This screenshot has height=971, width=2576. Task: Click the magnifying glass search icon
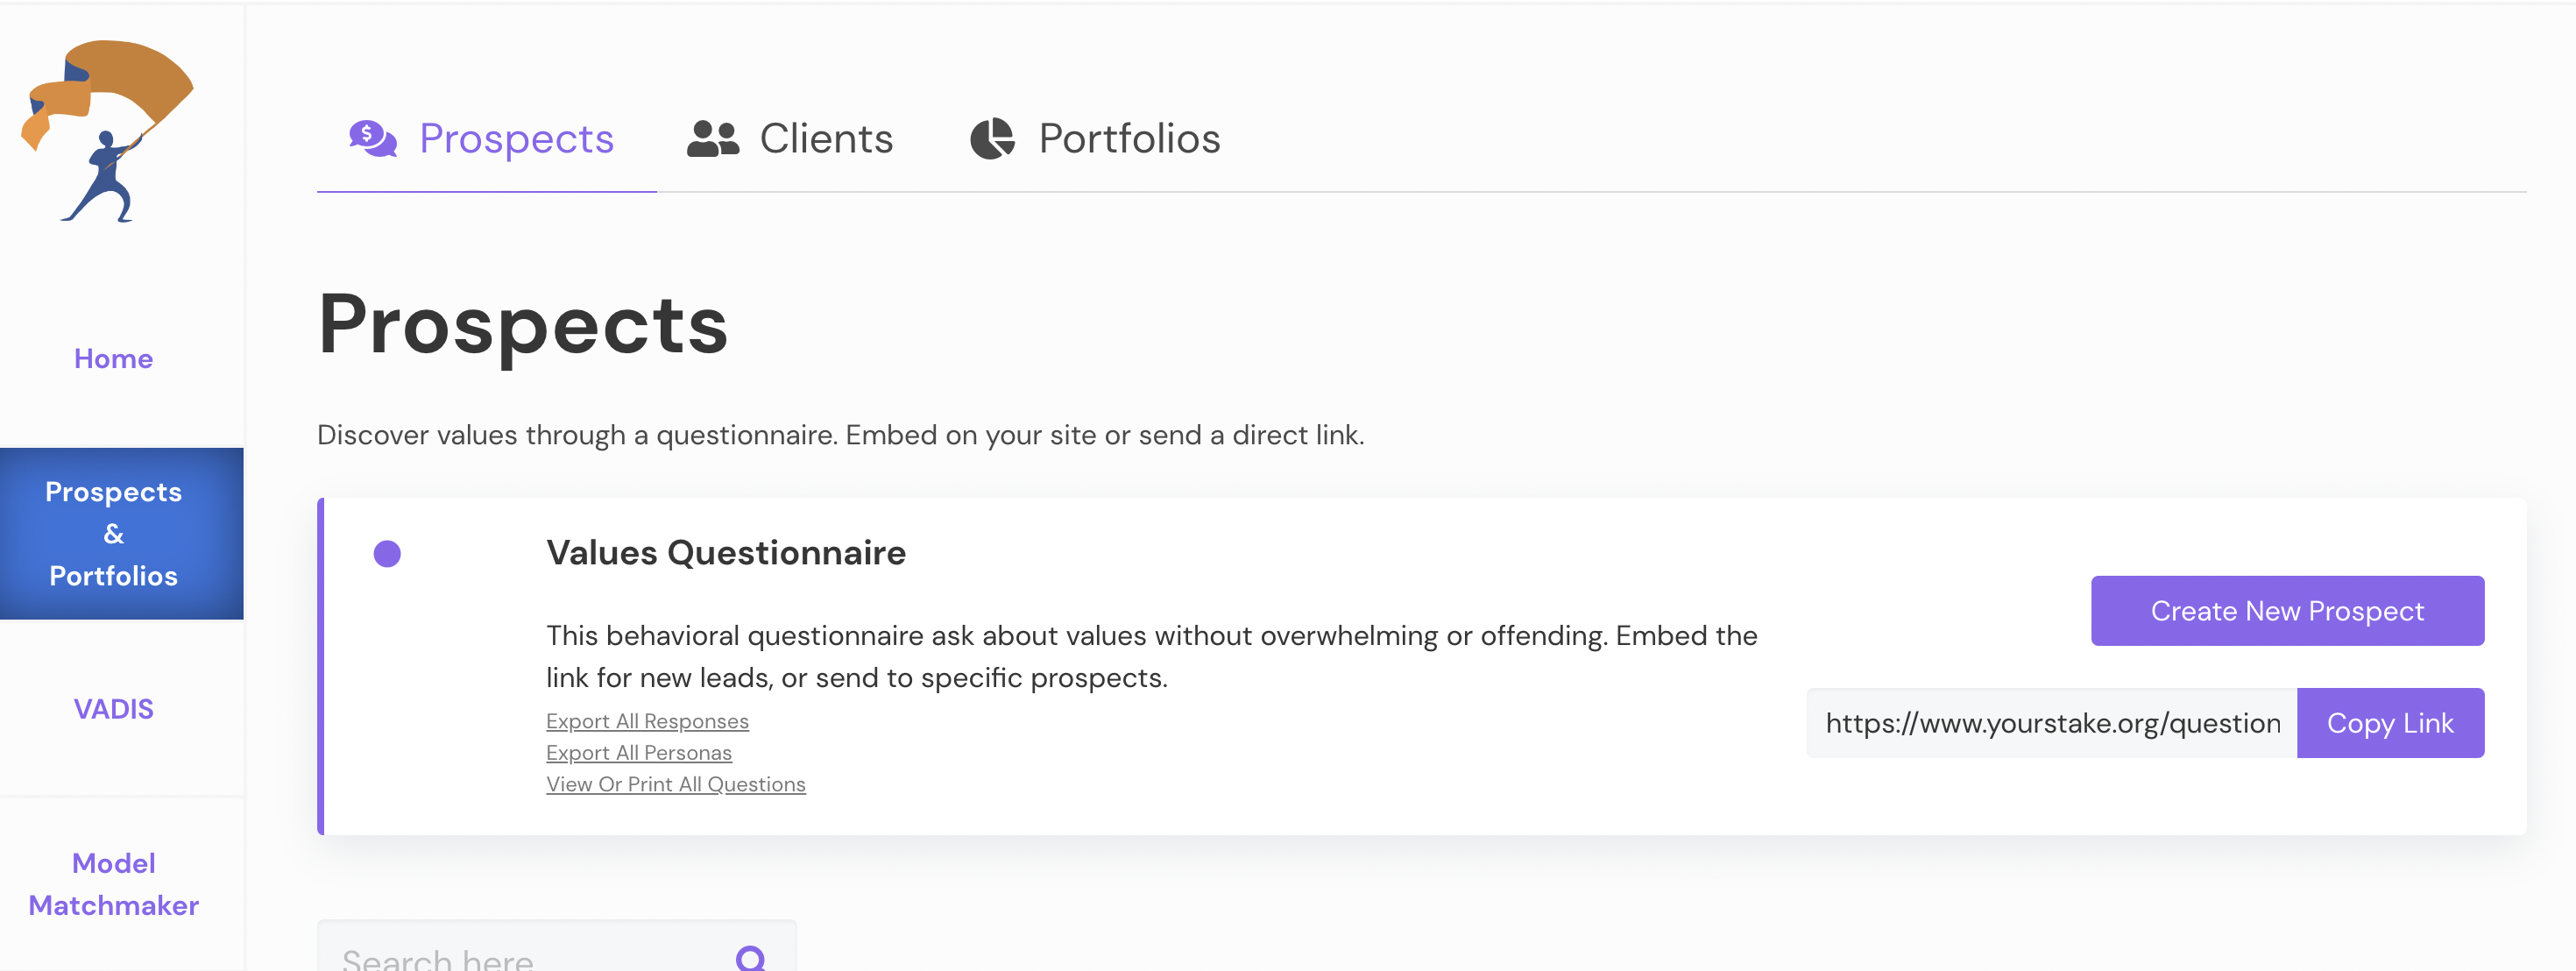click(x=751, y=958)
